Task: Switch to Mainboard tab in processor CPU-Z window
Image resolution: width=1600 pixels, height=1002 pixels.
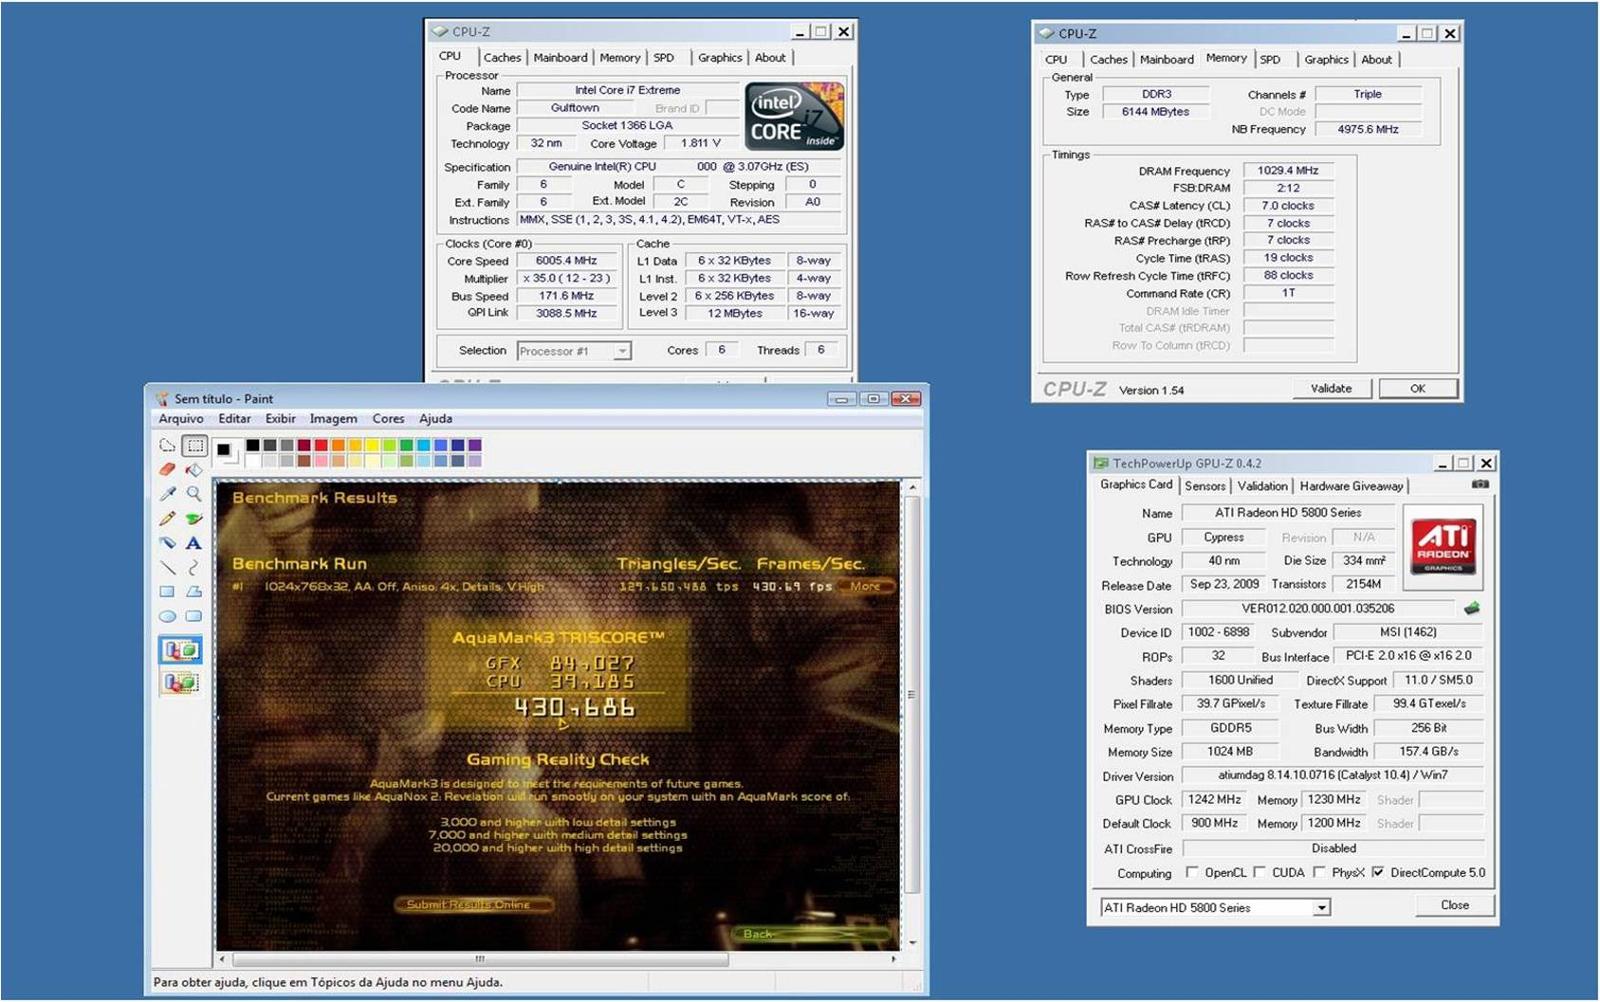Action: click(x=560, y=58)
